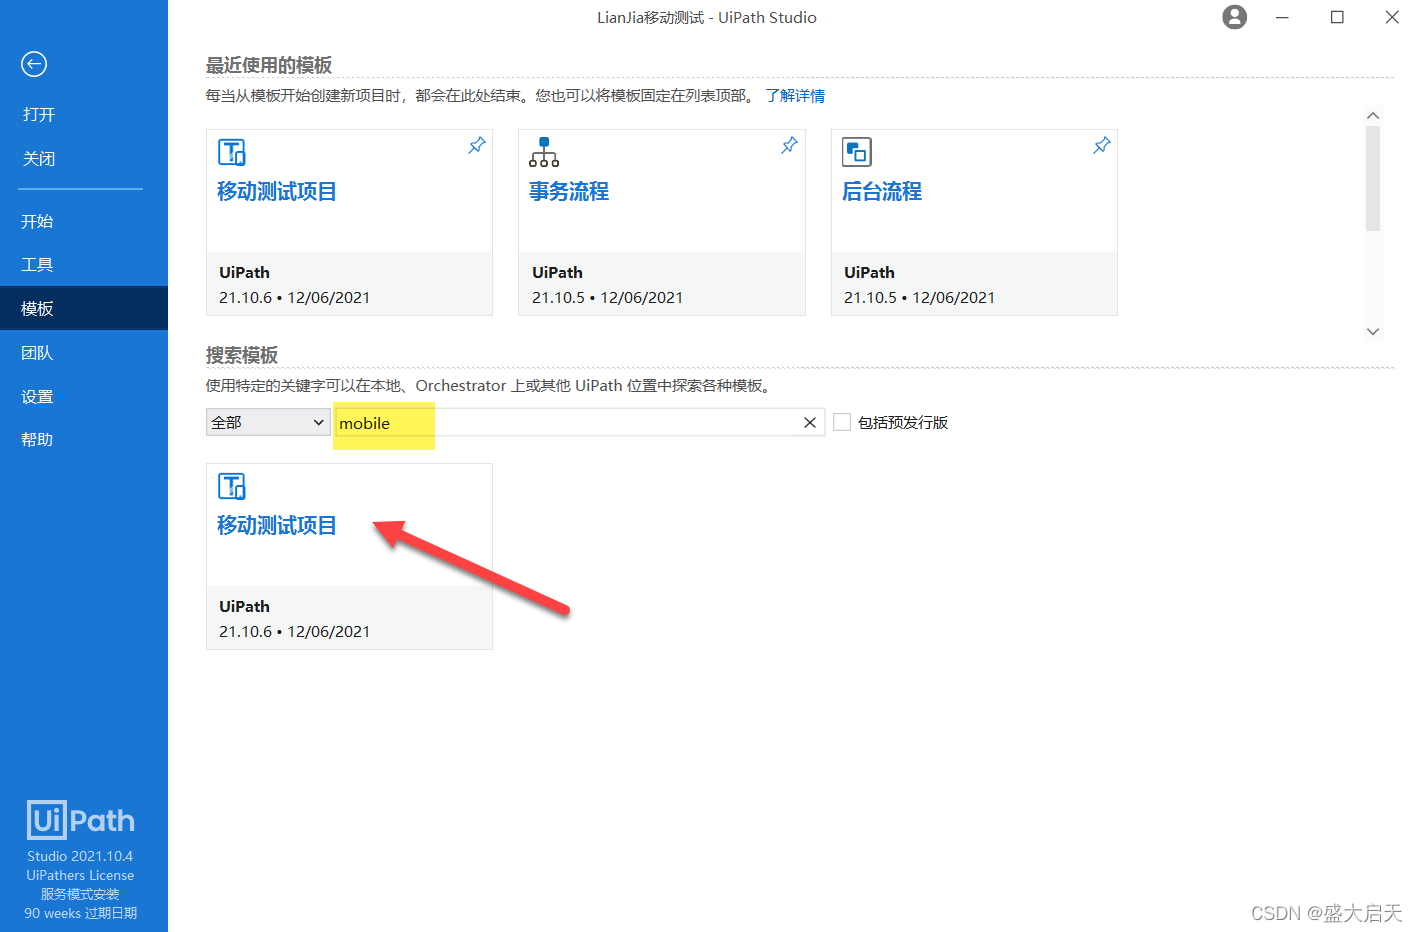Image resolution: width=1418 pixels, height=932 pixels.
Task: Click the 了解详情 link
Action: click(x=795, y=95)
